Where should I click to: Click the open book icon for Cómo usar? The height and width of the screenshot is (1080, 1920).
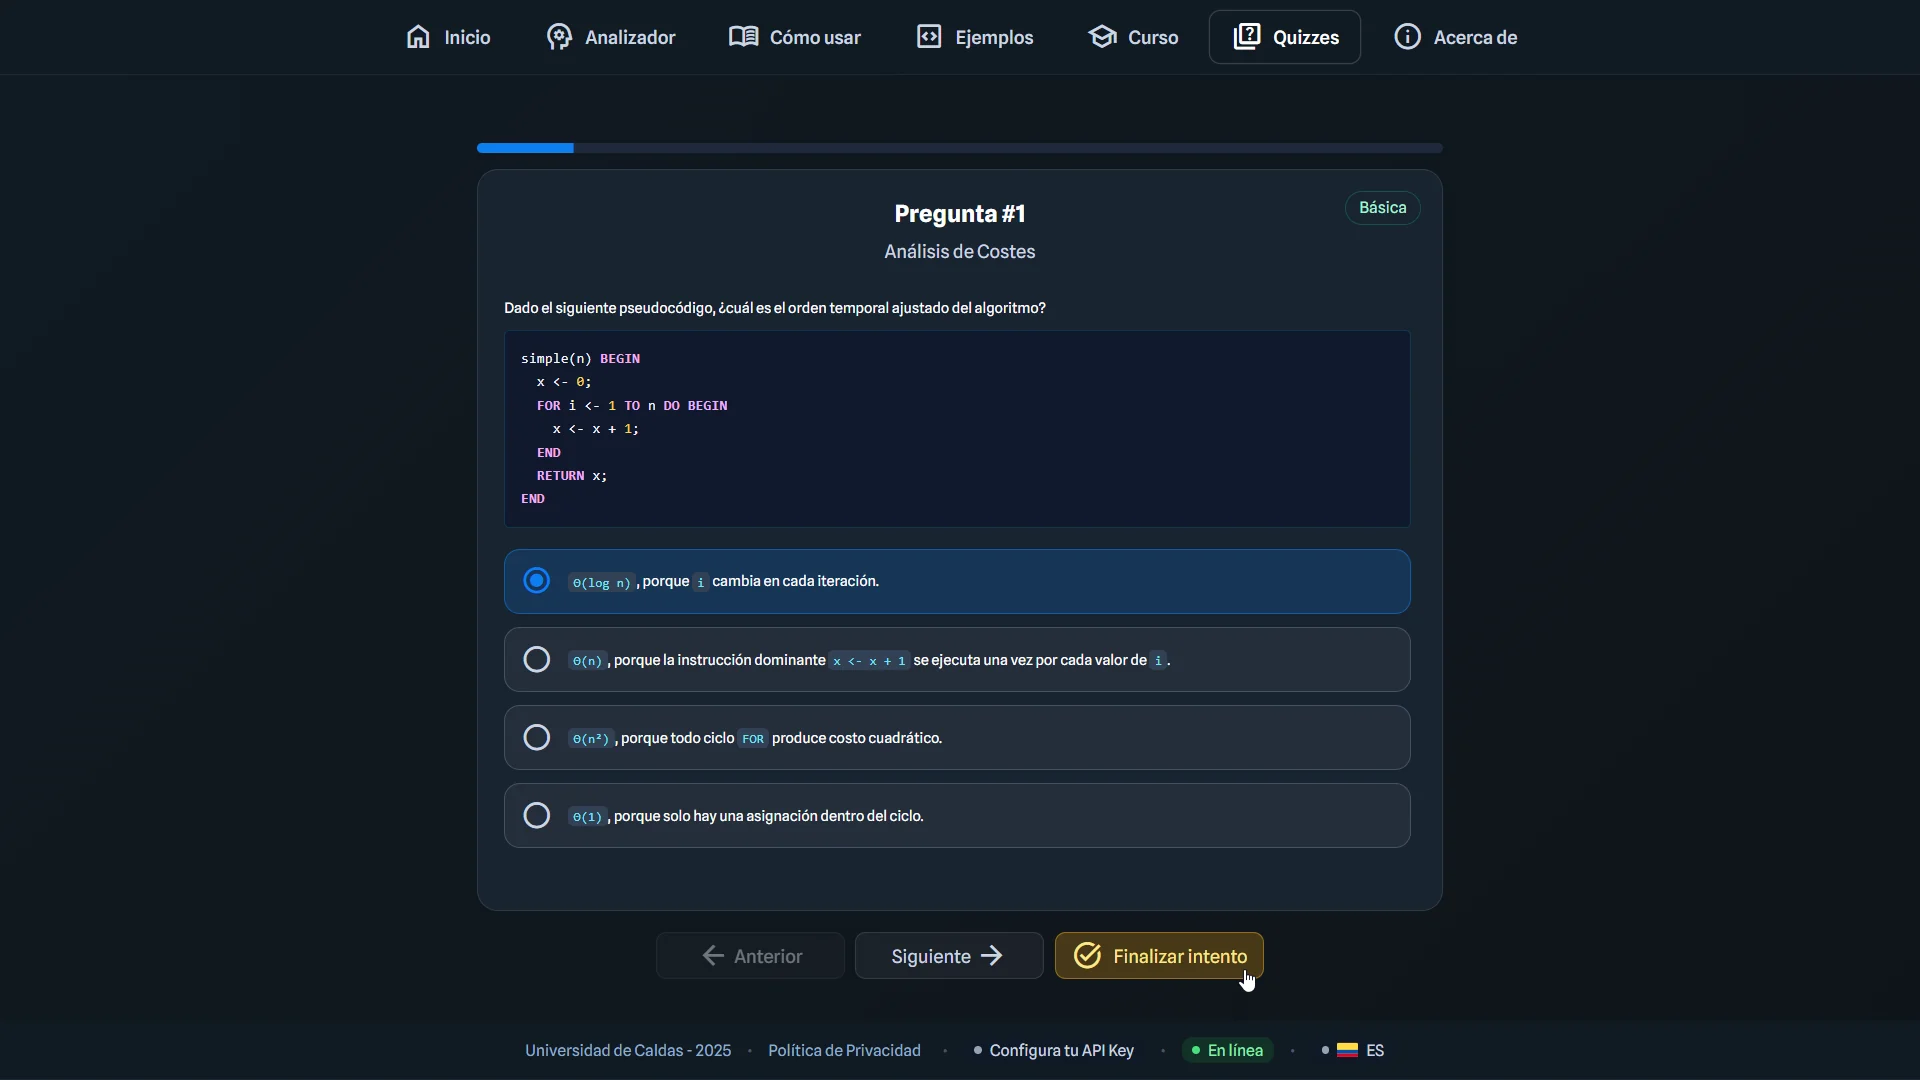(743, 37)
